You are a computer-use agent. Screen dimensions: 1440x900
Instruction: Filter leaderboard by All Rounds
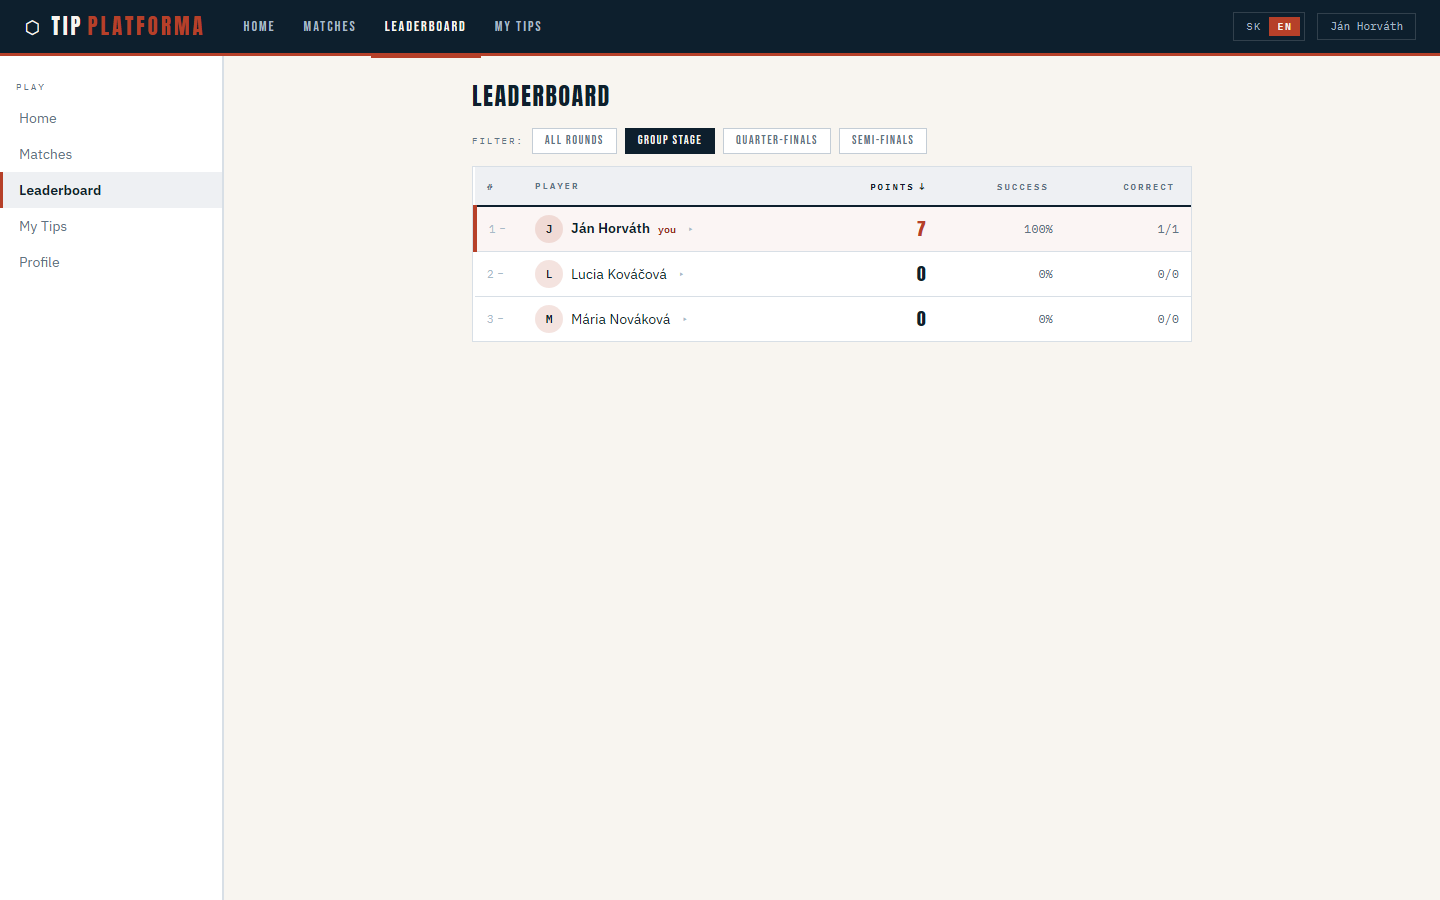(574, 141)
